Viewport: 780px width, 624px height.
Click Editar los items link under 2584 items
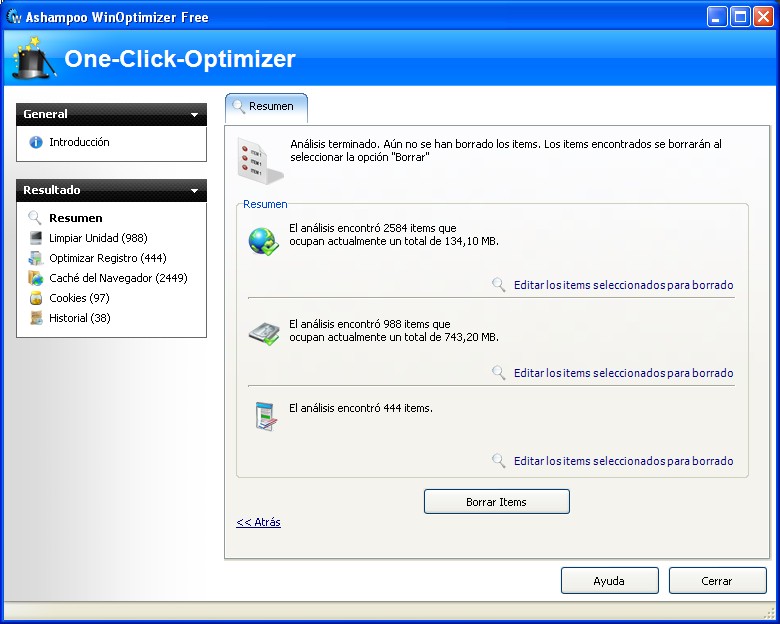[623, 285]
